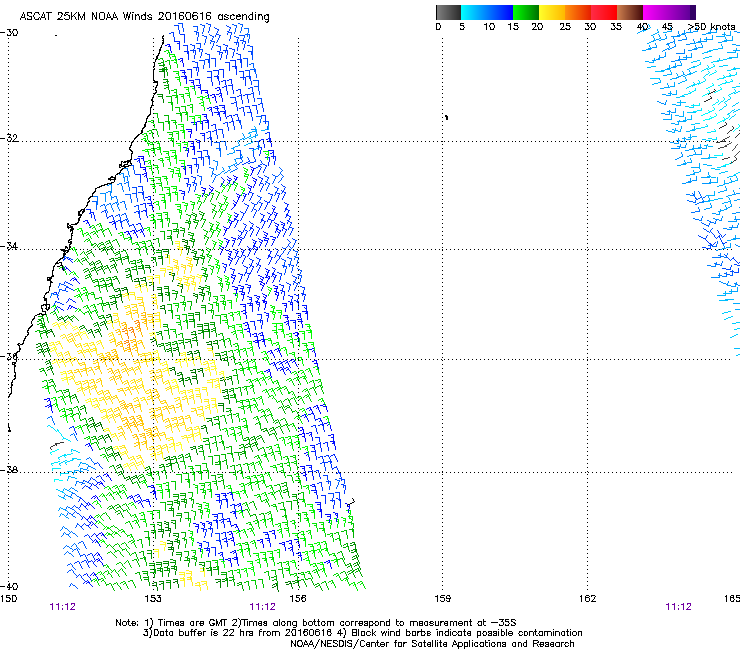Click the magenta 40–45 knots legend segment
The image size is (740, 650).
(656, 12)
